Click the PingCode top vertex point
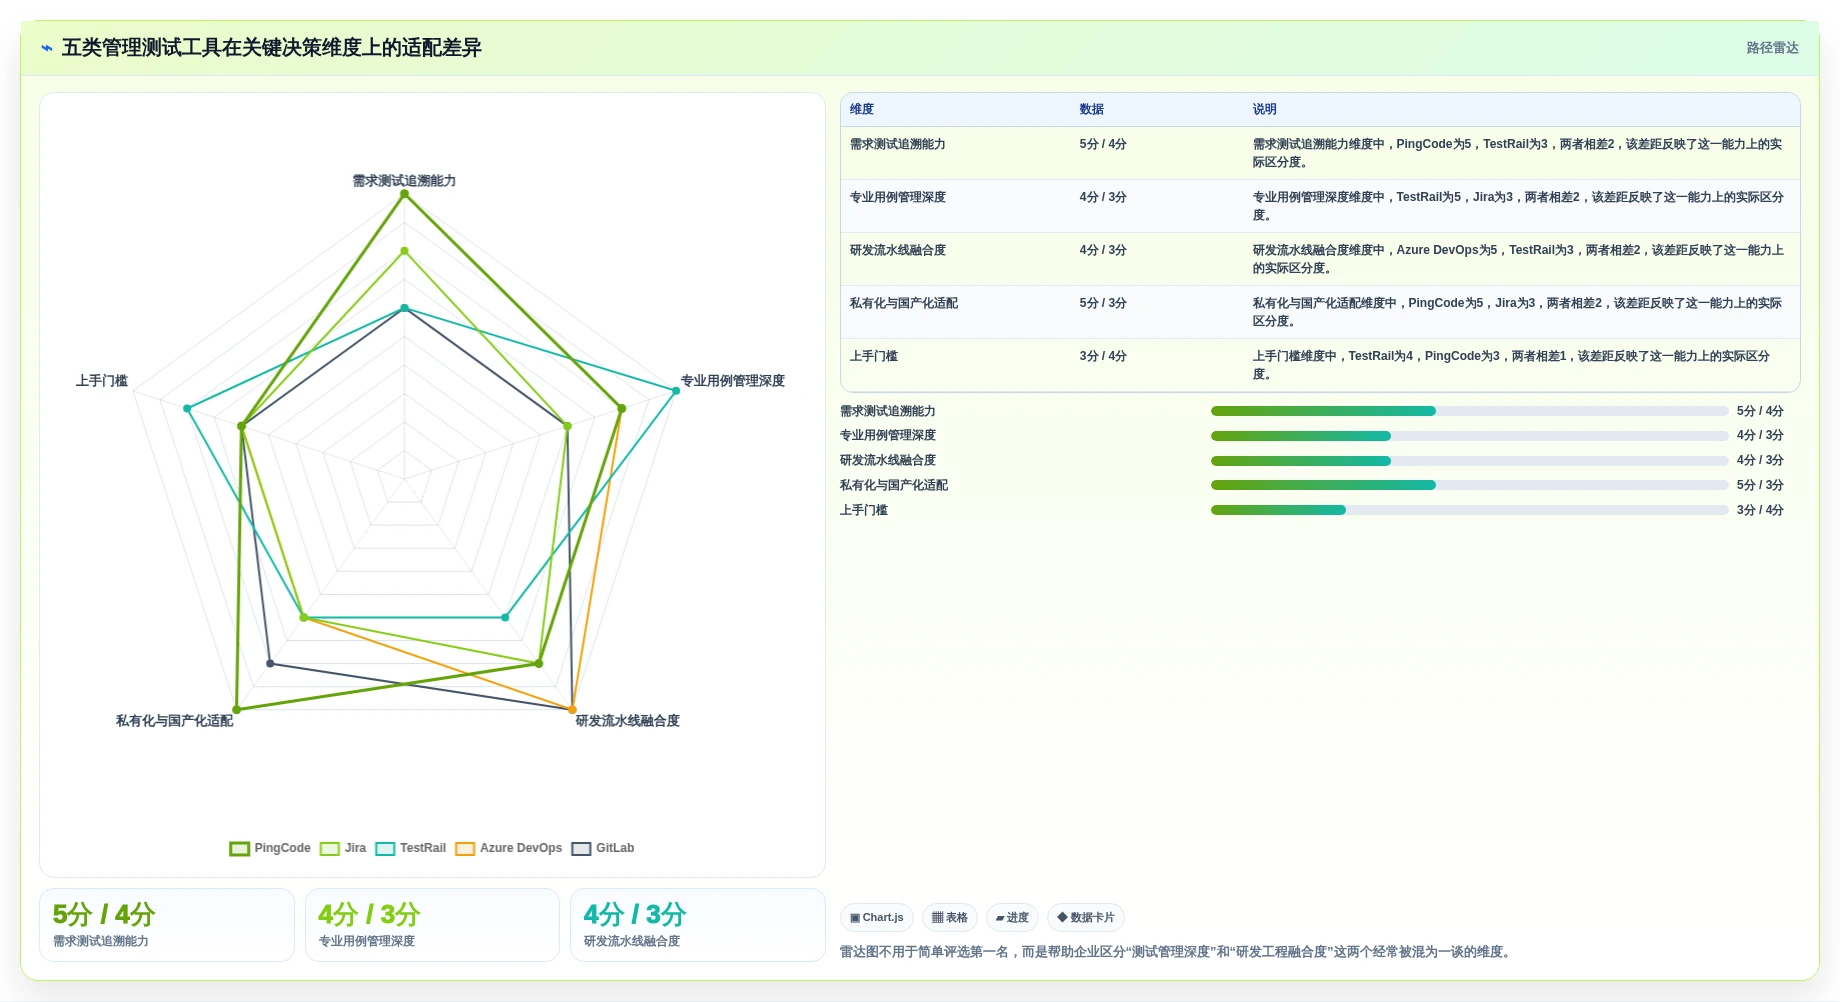1840x1002 pixels. 404,194
